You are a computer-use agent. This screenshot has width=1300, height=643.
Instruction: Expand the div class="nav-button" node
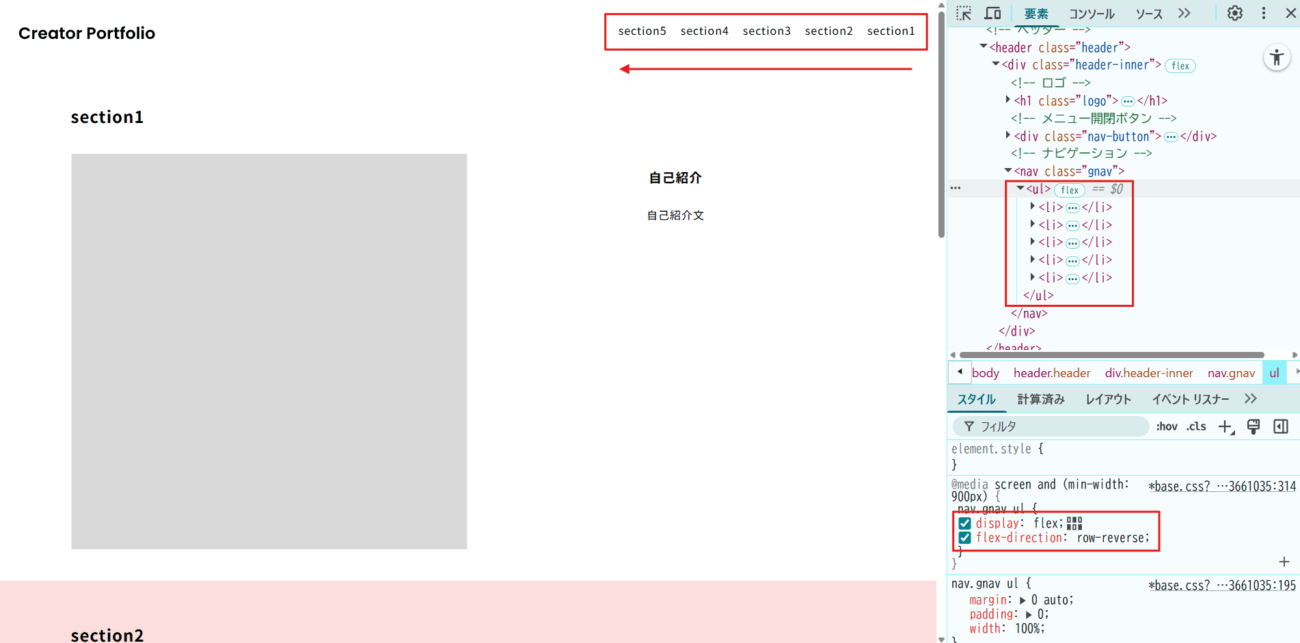[x=1008, y=136]
